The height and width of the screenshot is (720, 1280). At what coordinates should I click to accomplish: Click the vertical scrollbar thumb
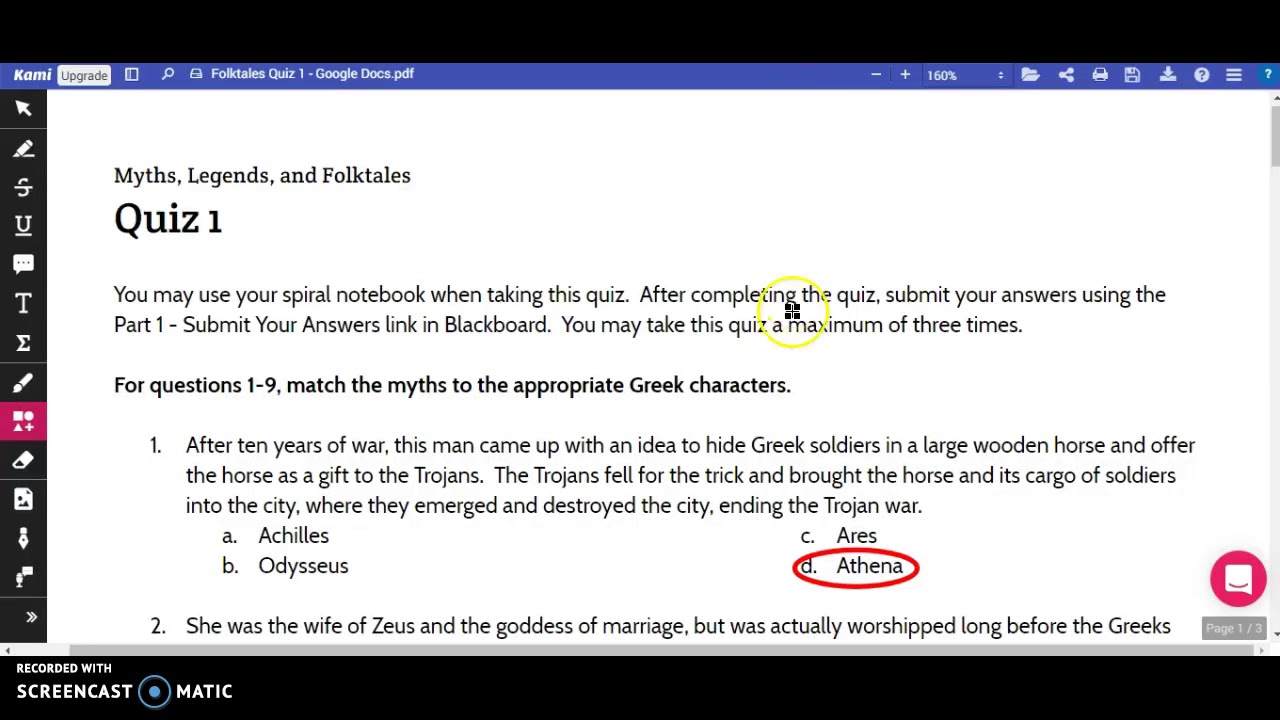click(1275, 134)
